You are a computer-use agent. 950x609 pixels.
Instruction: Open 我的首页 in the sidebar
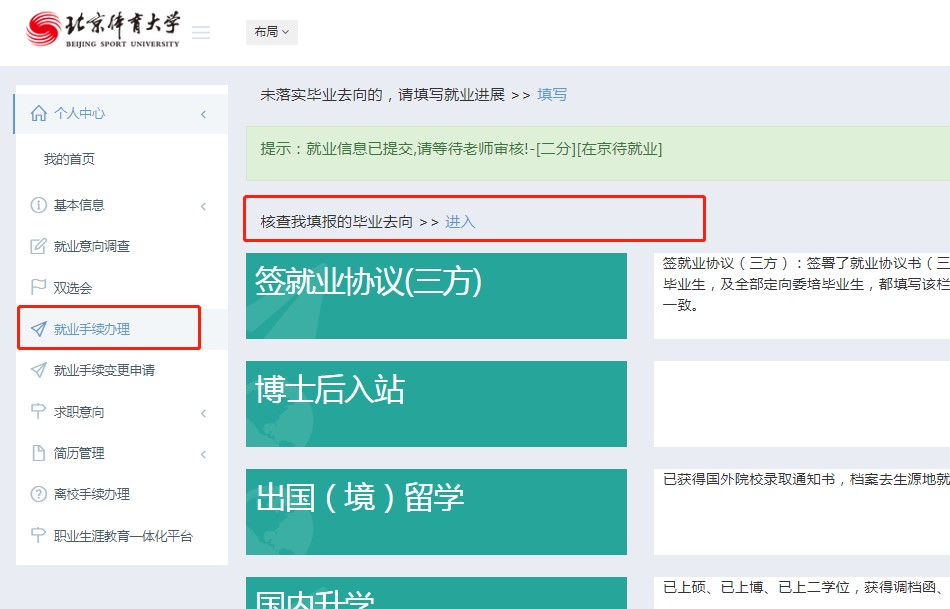point(69,159)
